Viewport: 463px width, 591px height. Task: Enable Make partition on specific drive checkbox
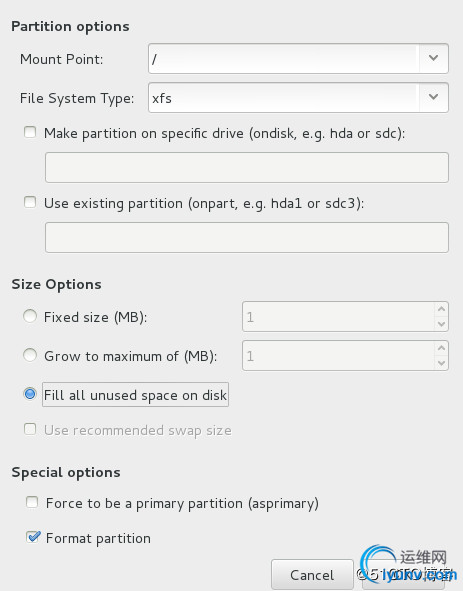(x=30, y=132)
